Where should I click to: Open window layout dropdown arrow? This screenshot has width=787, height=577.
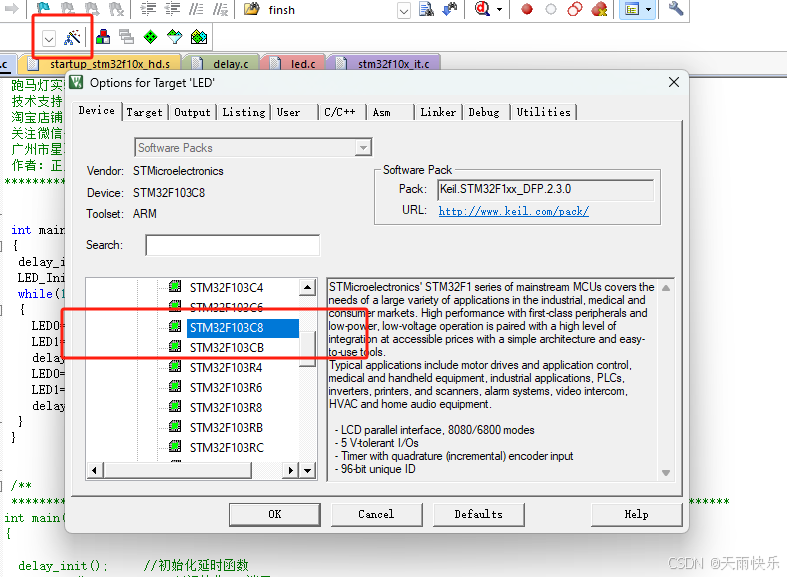tap(648, 10)
